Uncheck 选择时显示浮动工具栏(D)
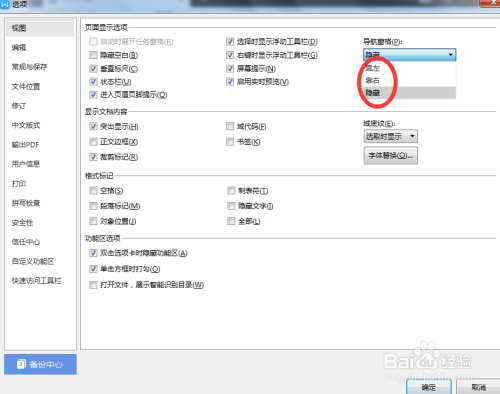This screenshot has width=500, height=394. 230,42
